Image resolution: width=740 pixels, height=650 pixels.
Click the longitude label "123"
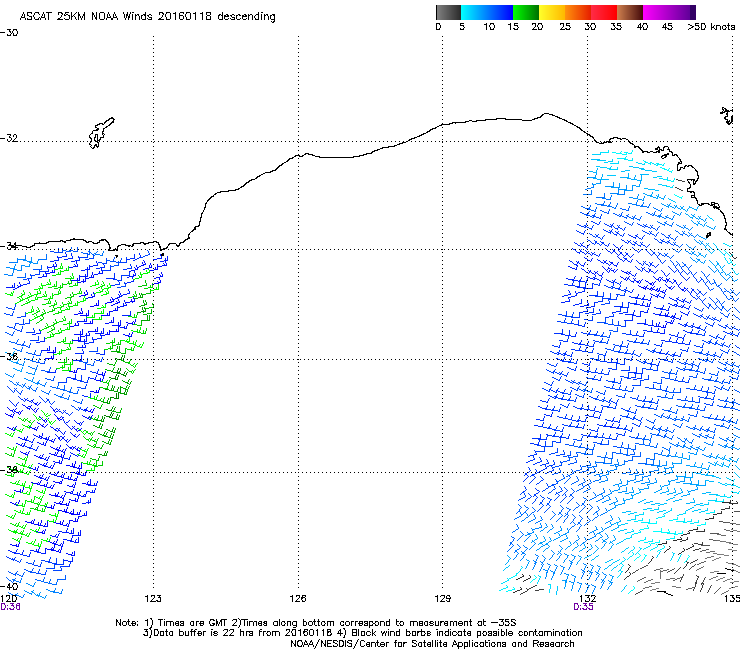click(x=153, y=599)
